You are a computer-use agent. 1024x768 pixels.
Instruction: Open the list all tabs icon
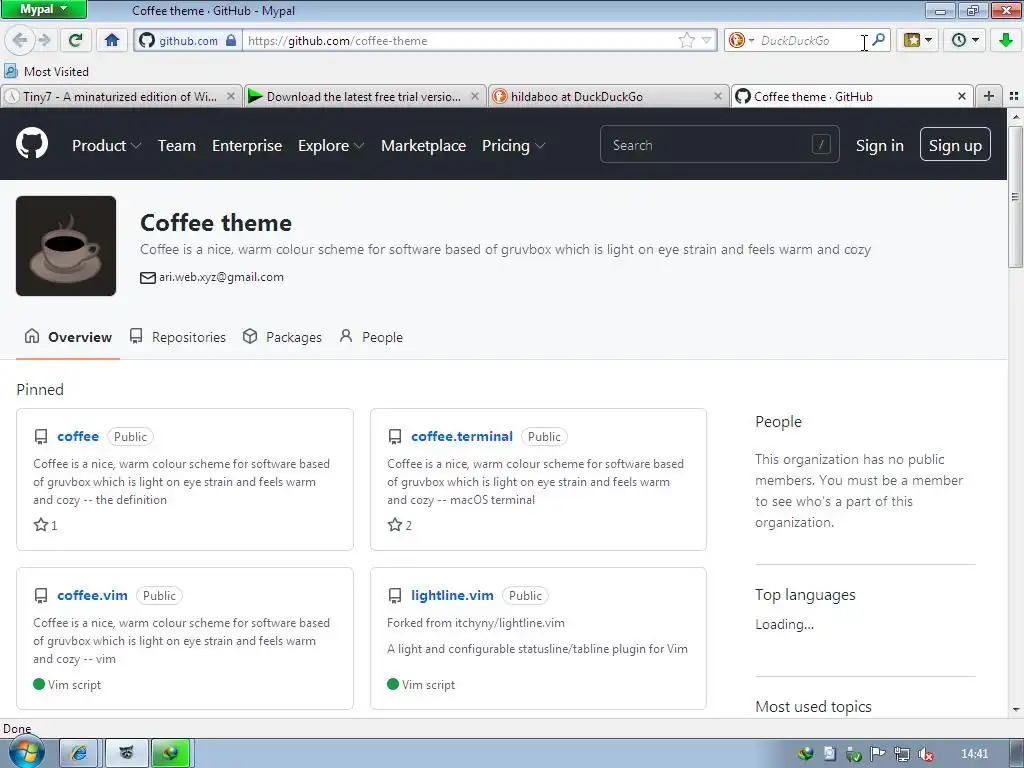click(1014, 96)
